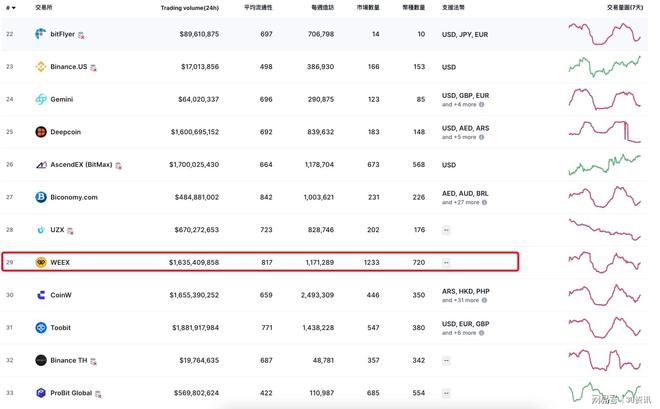Open the Gemini logo icon
Image resolution: width=660 pixels, height=409 pixels.
[x=41, y=99]
